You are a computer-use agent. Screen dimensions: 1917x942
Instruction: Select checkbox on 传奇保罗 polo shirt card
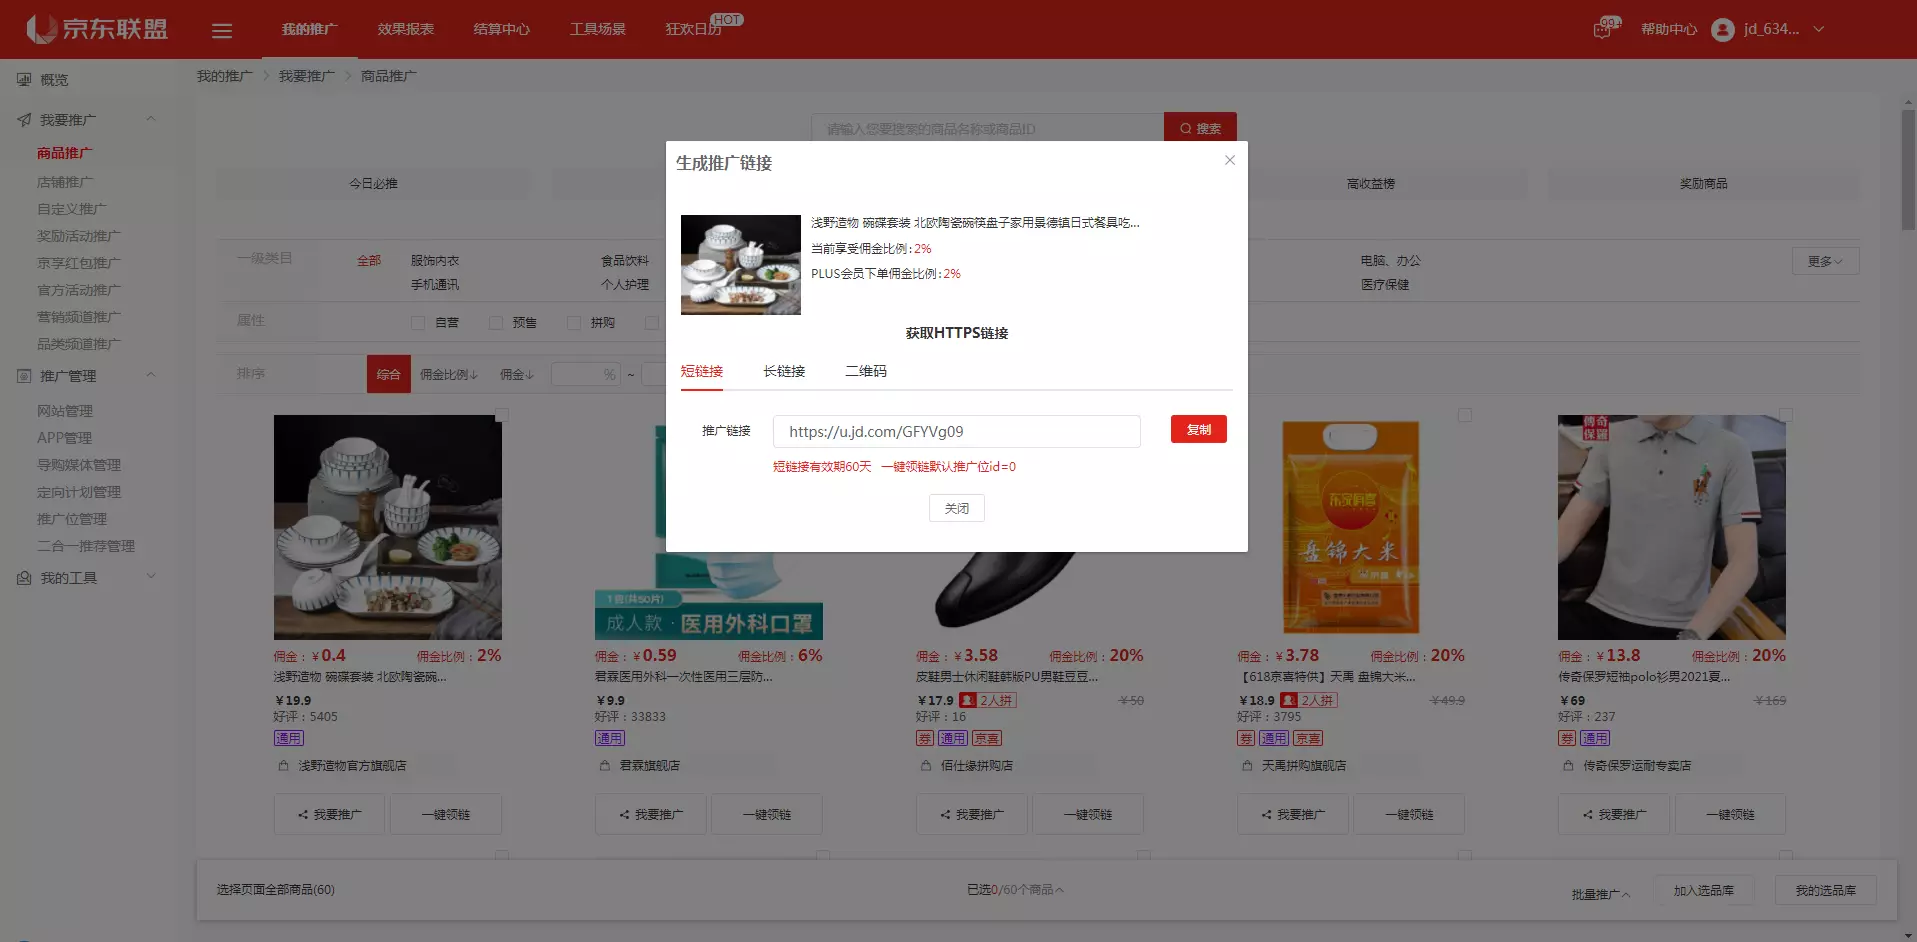pyautogui.click(x=1786, y=415)
